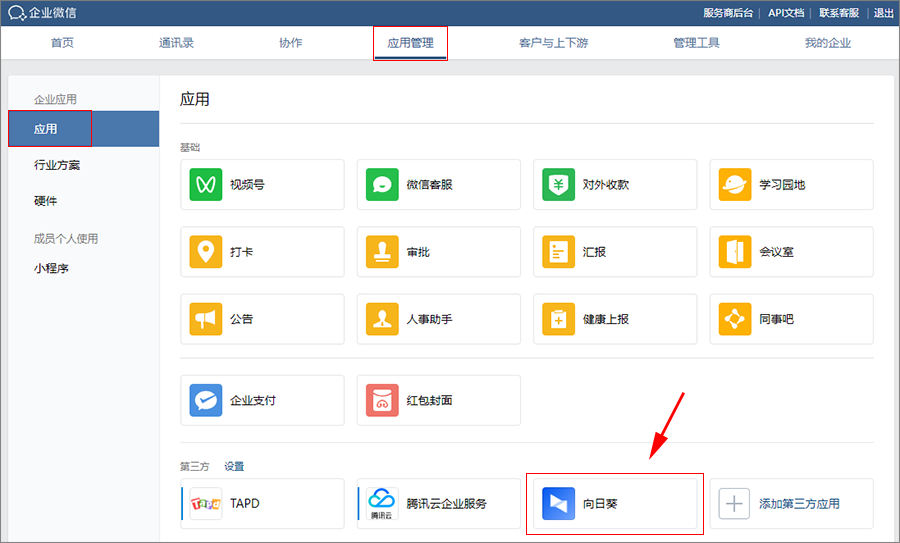Open the 打卡 location pin icon
The height and width of the screenshot is (543, 900).
pyautogui.click(x=206, y=252)
